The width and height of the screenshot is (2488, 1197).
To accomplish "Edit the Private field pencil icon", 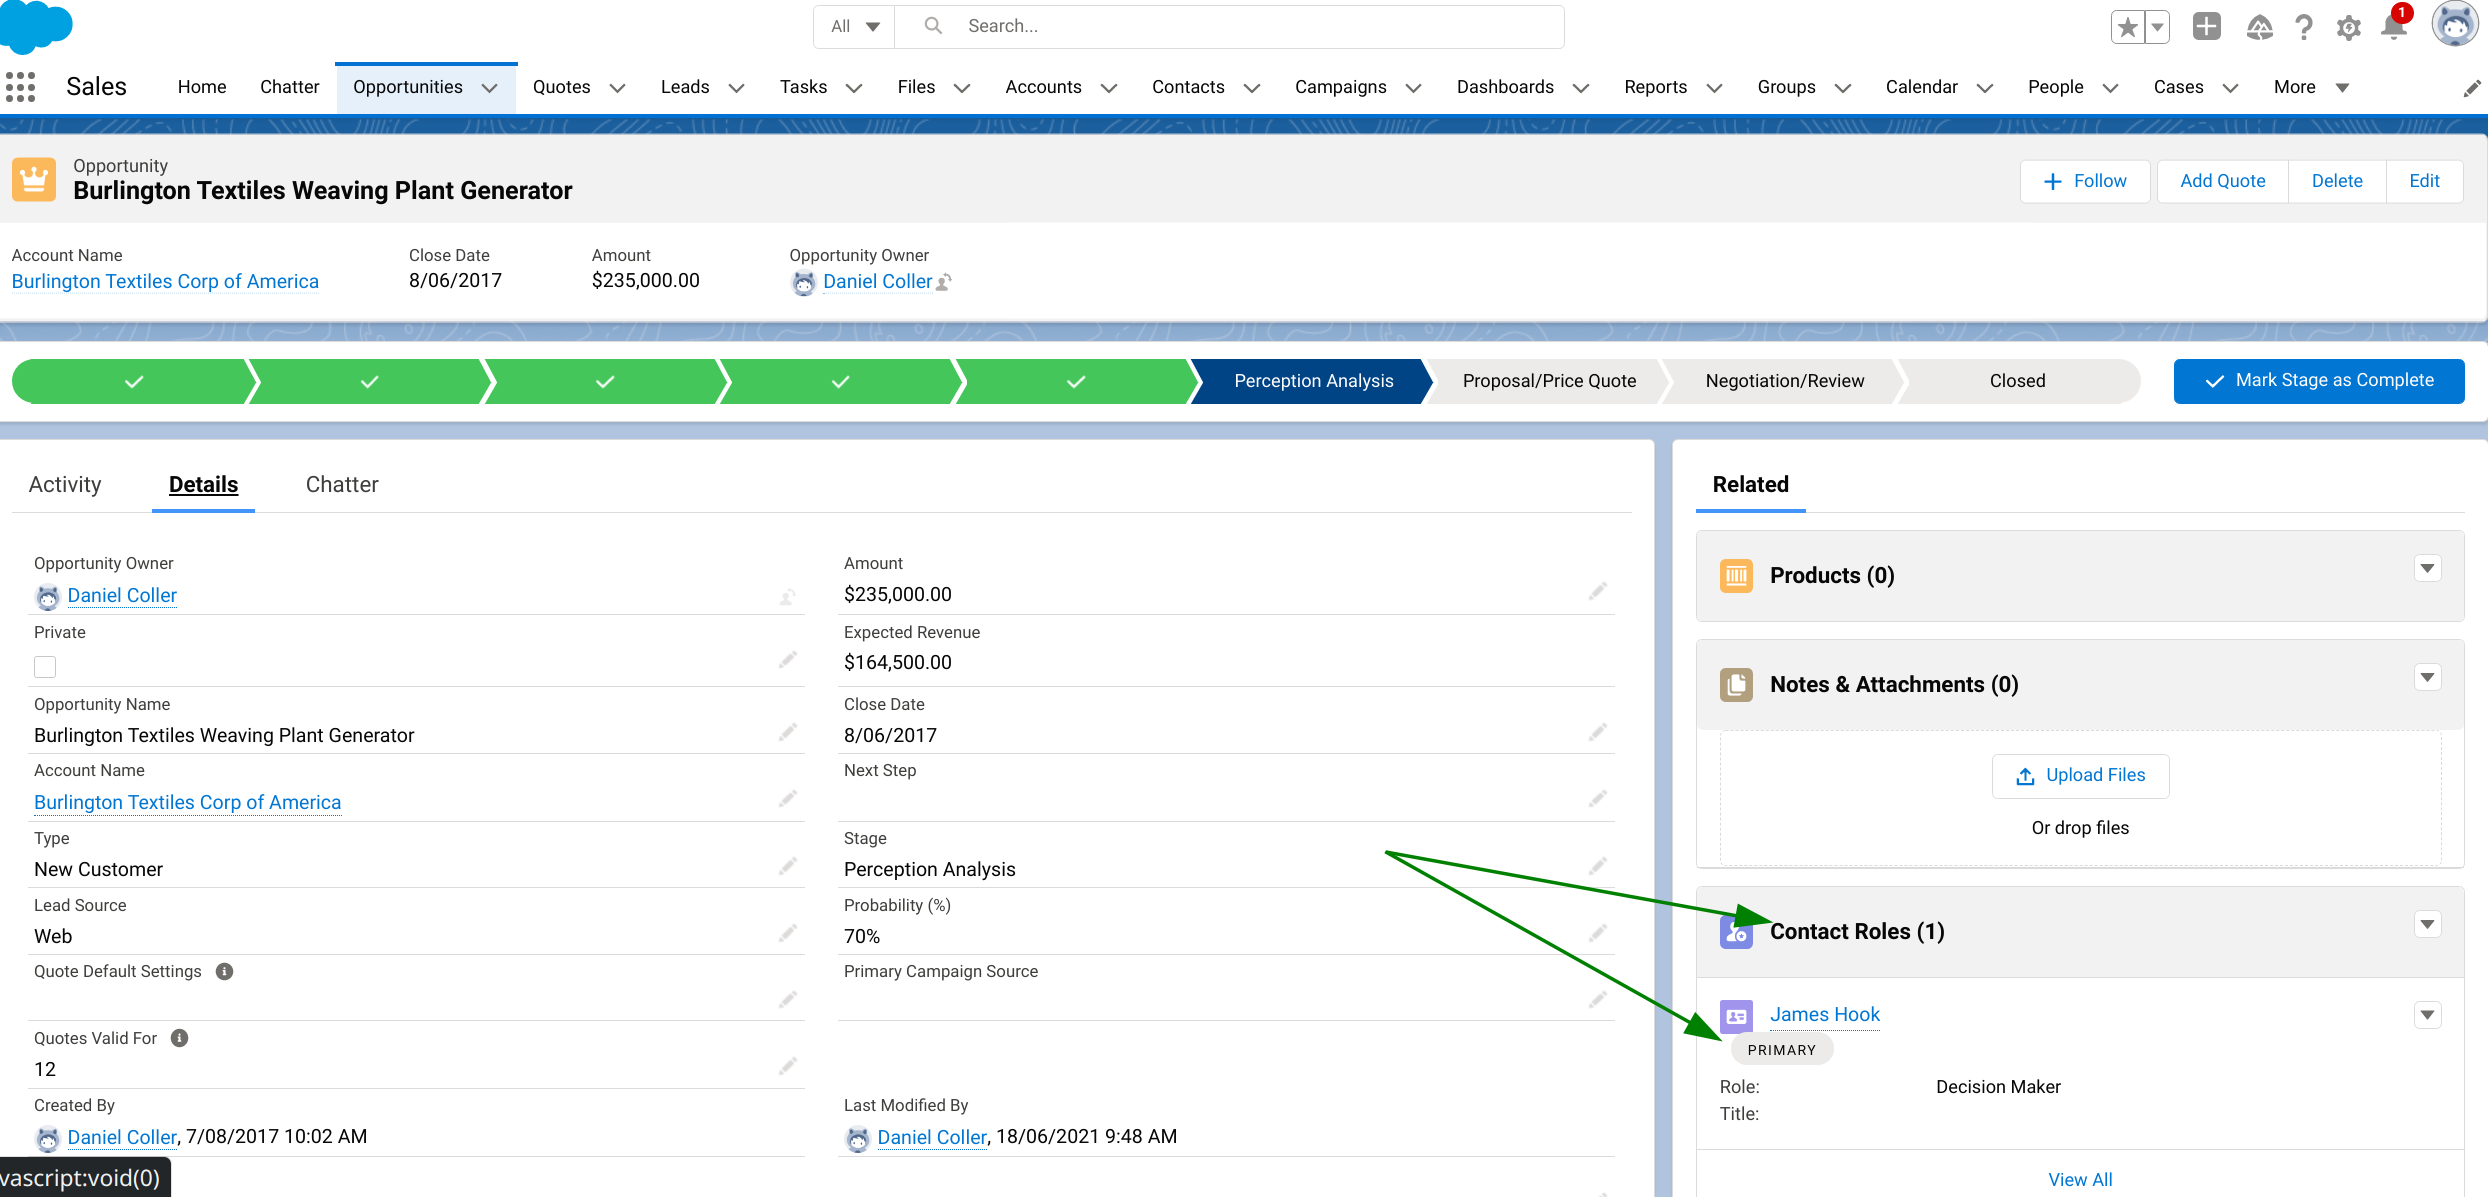I will (788, 660).
